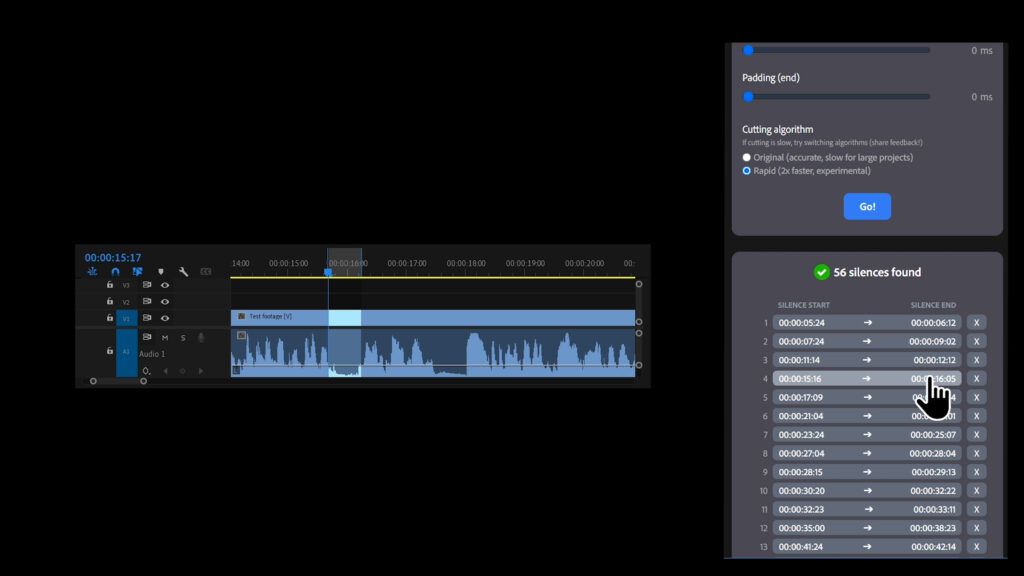This screenshot has height=576, width=1024.
Task: Select Original cutting algorithm option
Action: click(747, 158)
